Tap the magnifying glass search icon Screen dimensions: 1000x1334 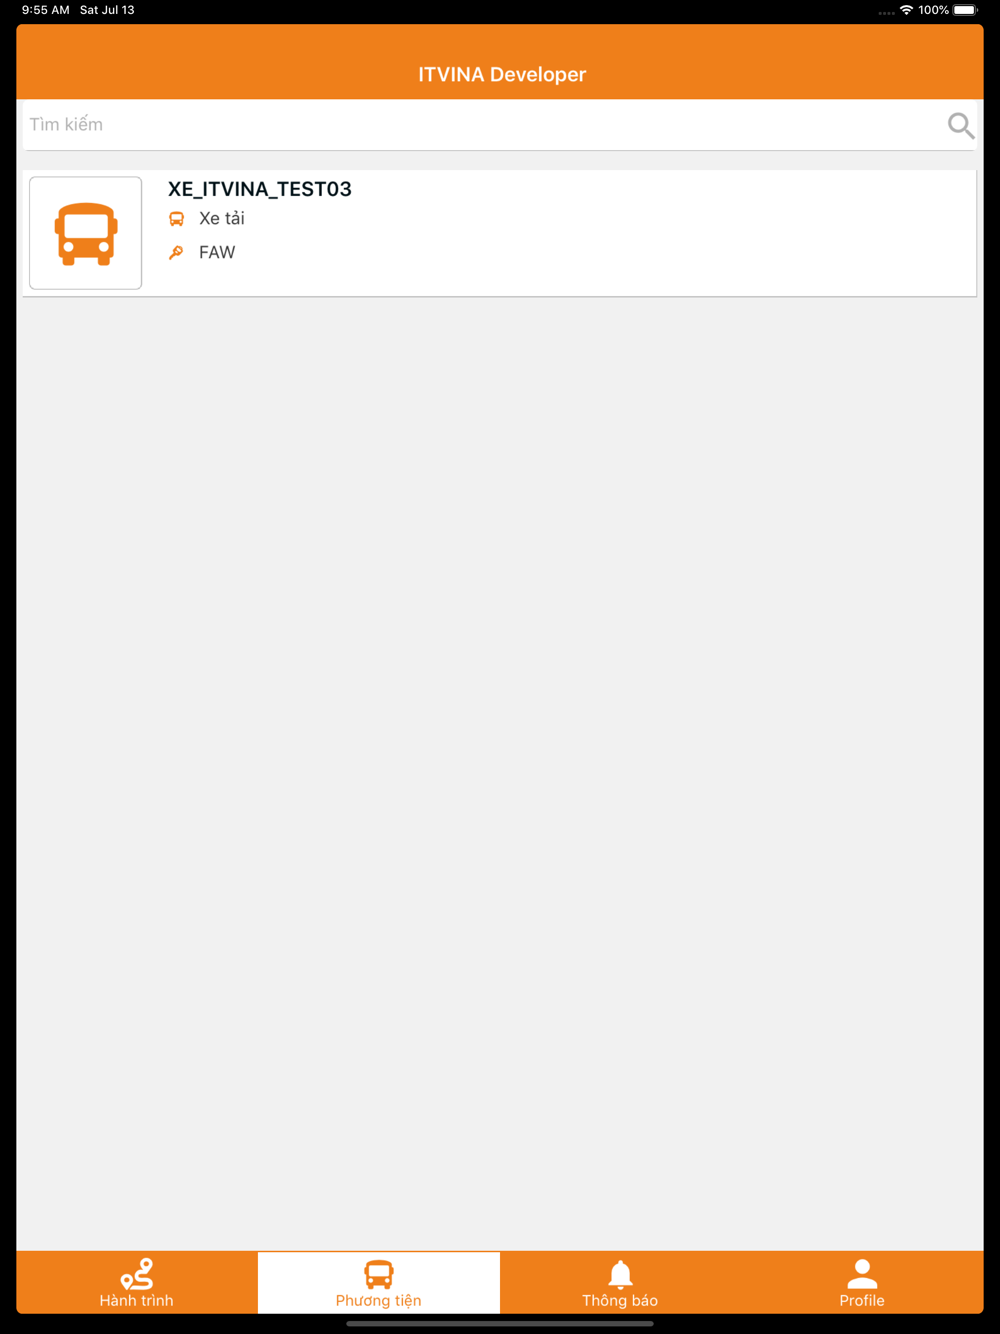point(961,125)
